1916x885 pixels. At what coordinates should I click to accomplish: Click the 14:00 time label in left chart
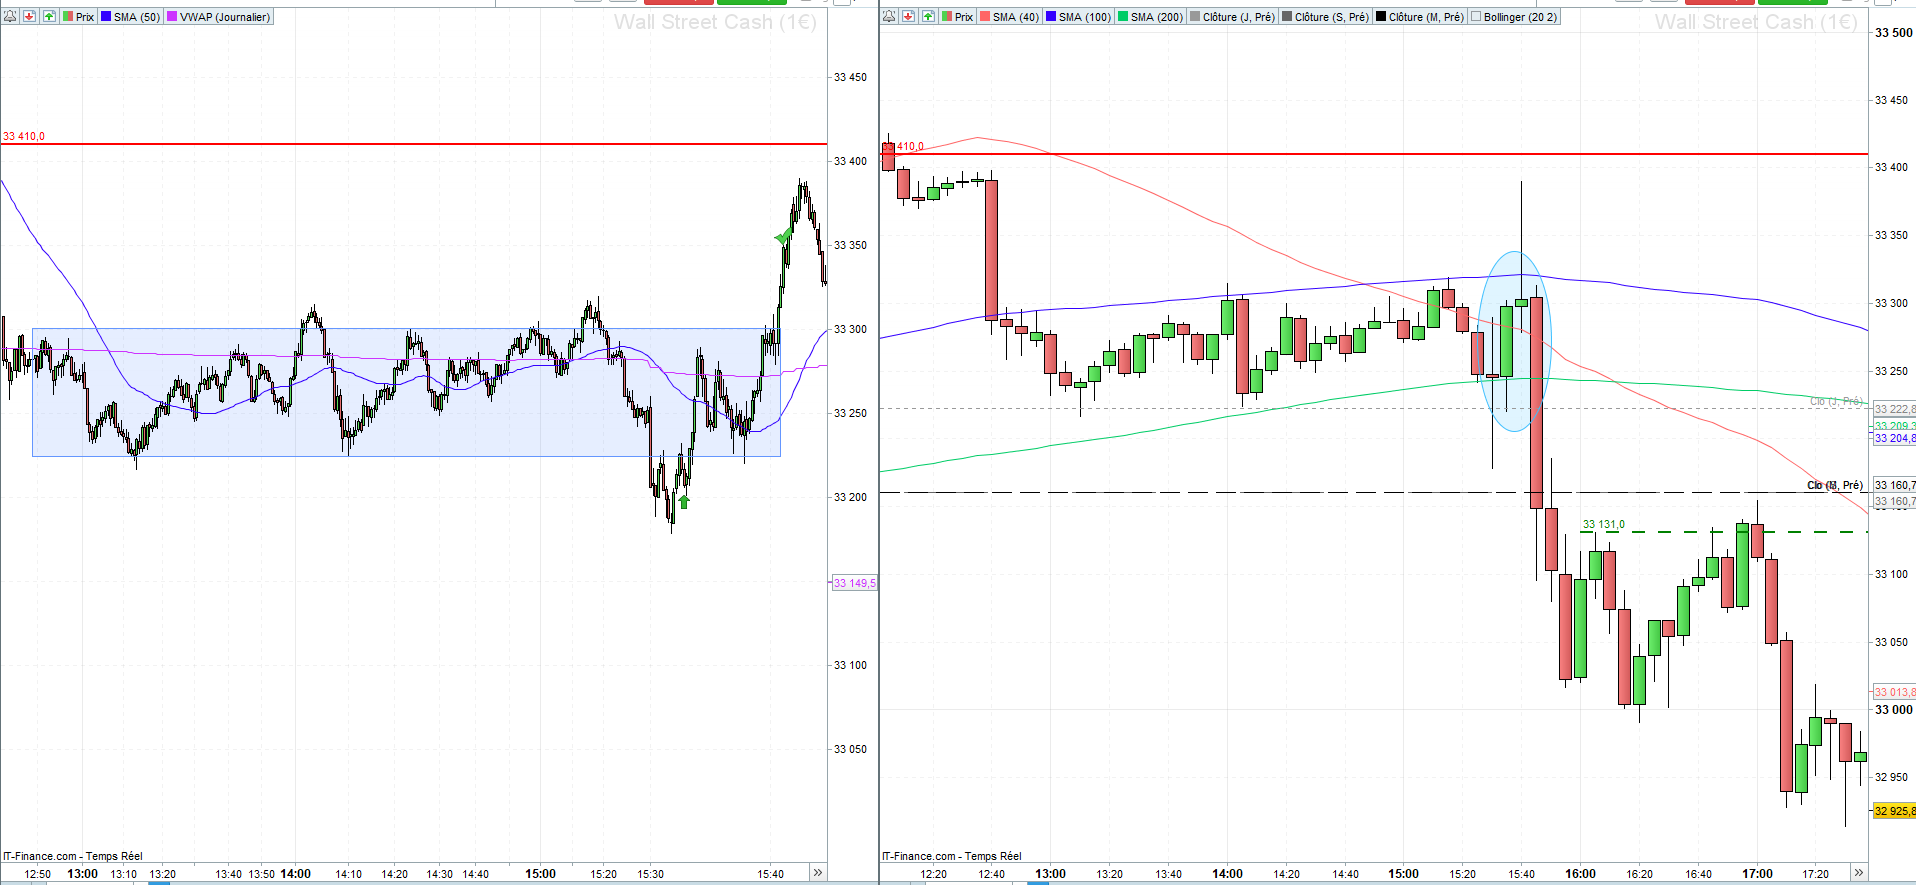296,874
